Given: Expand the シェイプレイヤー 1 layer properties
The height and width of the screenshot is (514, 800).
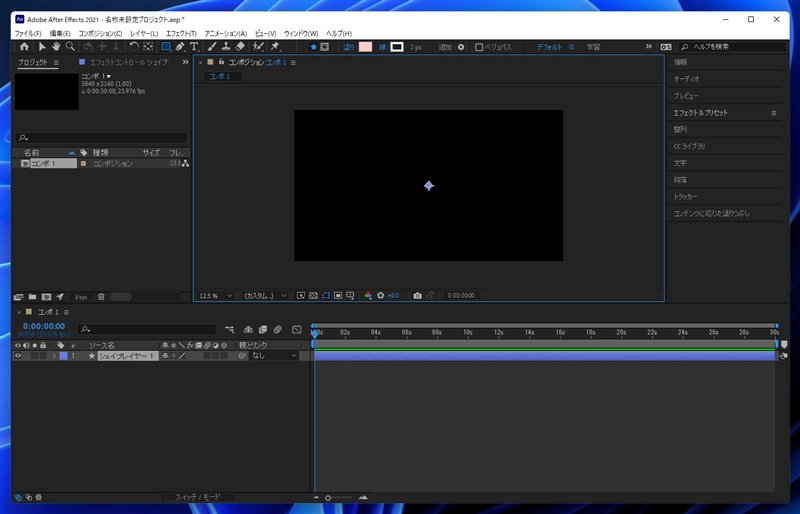Looking at the screenshot, I should 53,355.
